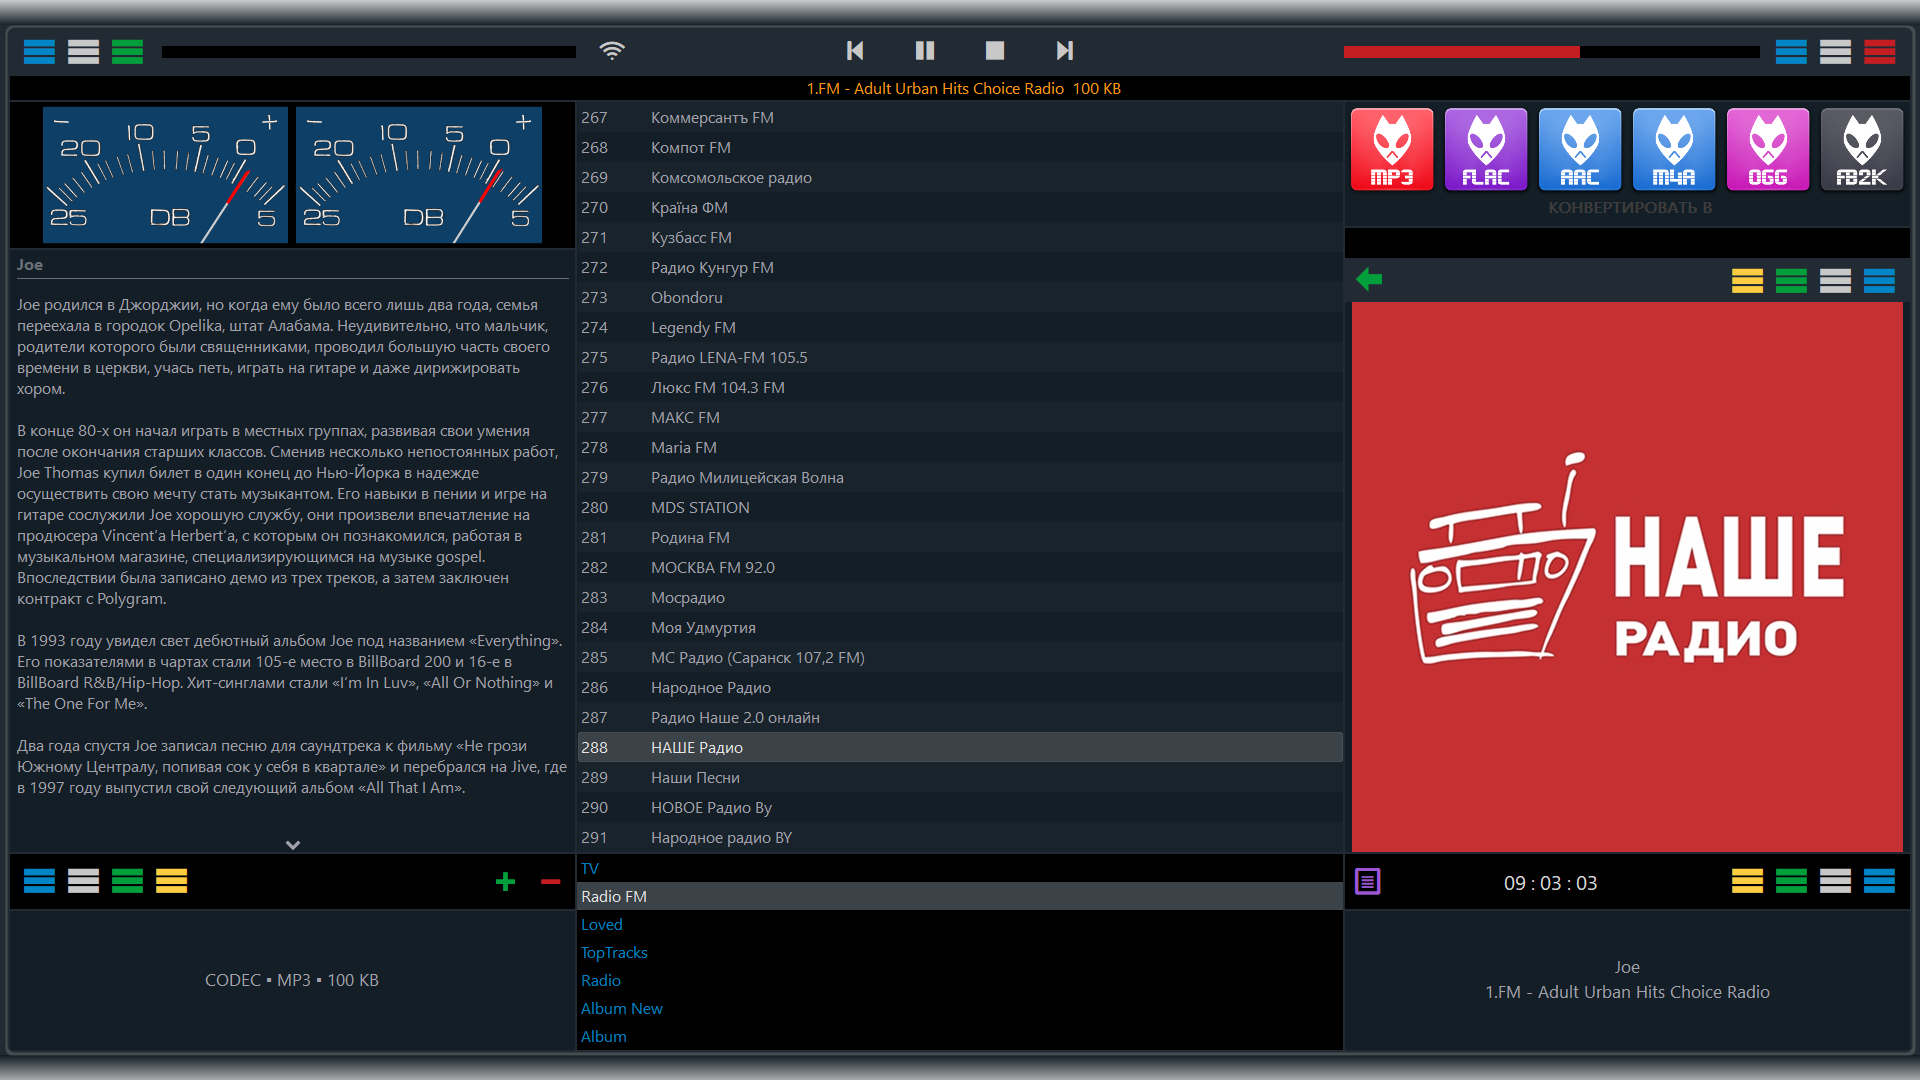
Task: Open the TopTracks category
Action: click(x=614, y=953)
